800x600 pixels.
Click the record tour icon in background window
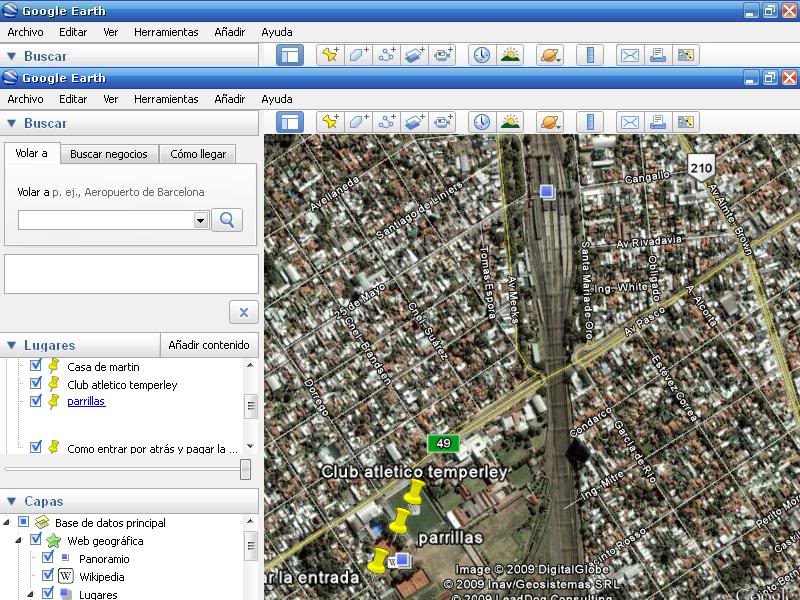(x=442, y=55)
